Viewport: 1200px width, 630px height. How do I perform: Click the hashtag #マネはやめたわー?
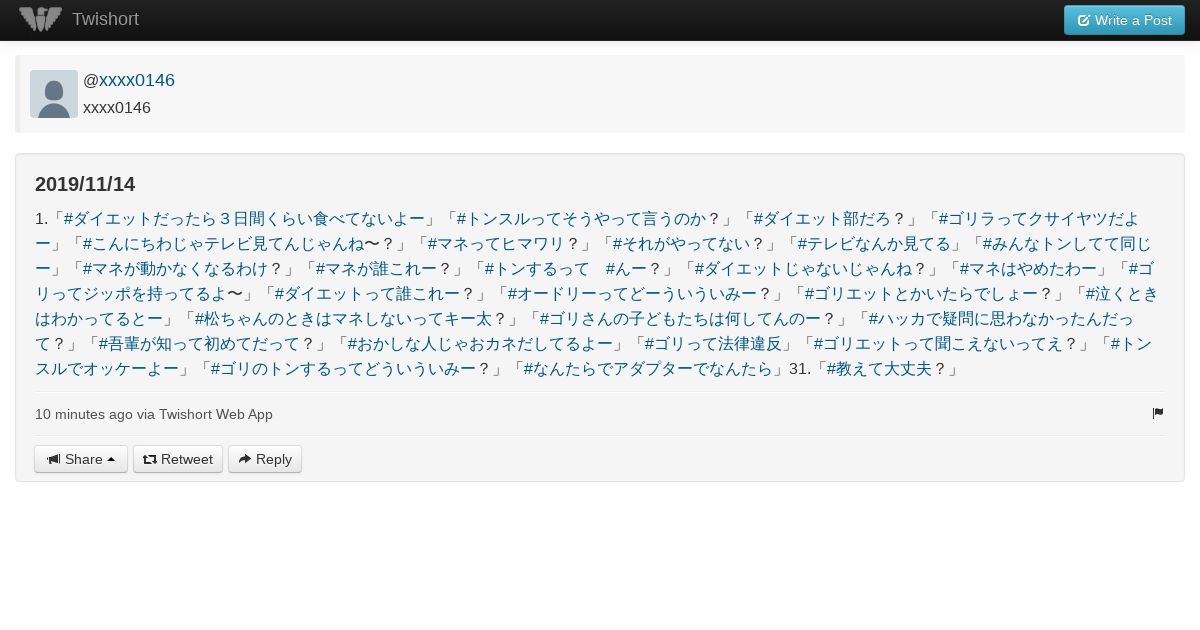[1028, 268]
